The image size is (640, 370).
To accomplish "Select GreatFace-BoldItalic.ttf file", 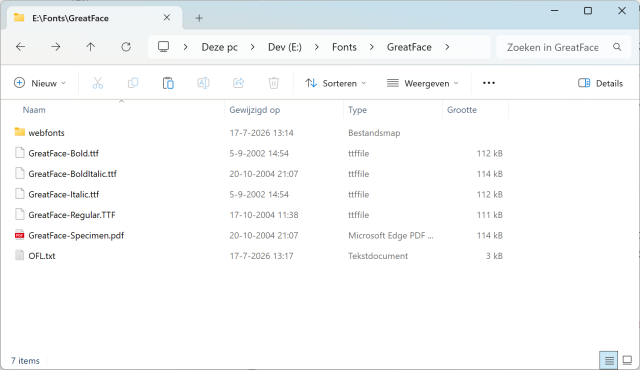I will coord(73,174).
